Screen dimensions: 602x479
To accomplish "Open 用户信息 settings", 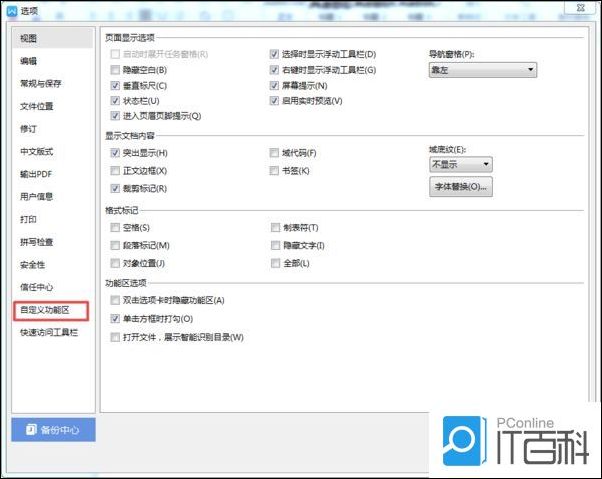I will pyautogui.click(x=53, y=197).
